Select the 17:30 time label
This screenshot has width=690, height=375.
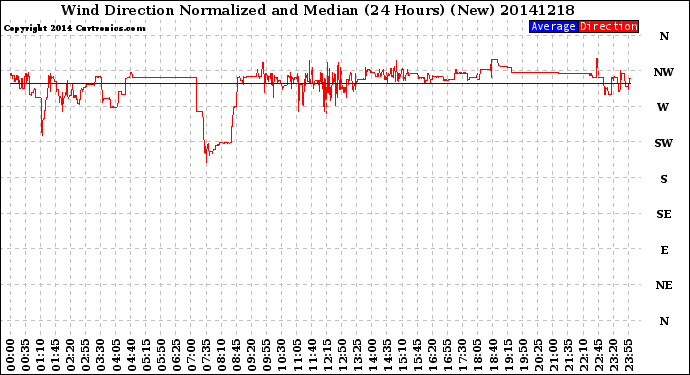(x=462, y=355)
